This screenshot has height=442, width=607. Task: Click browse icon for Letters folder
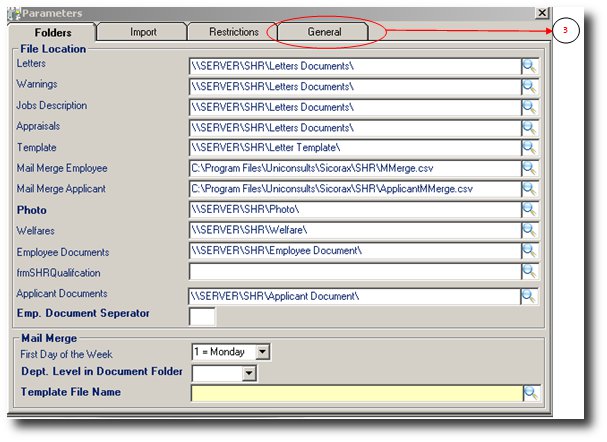(529, 67)
